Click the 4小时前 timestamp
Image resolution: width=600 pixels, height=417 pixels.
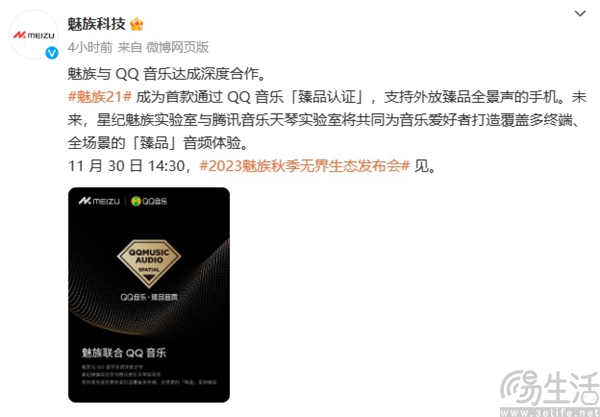pyautogui.click(x=90, y=47)
